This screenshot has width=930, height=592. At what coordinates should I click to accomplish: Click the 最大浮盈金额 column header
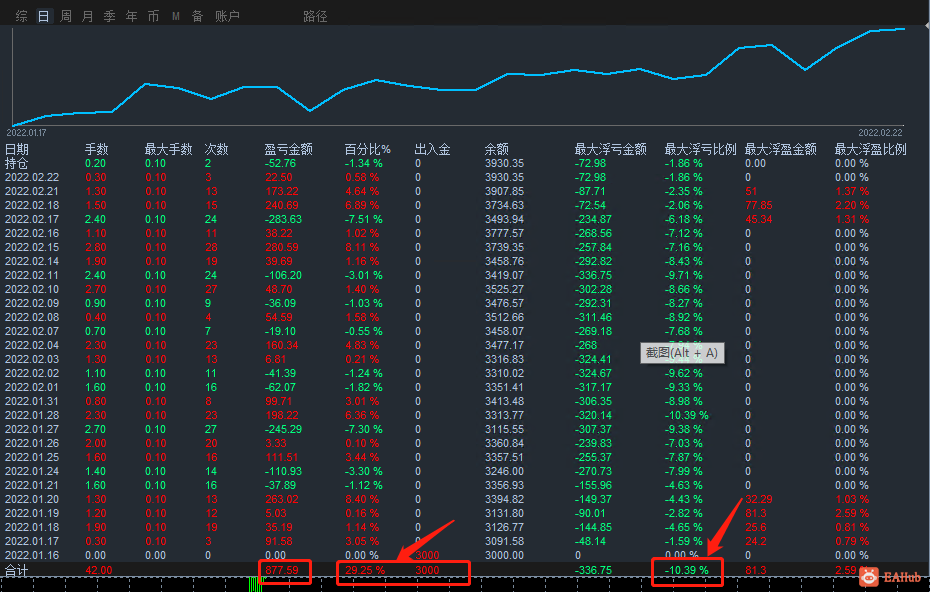click(x=781, y=149)
